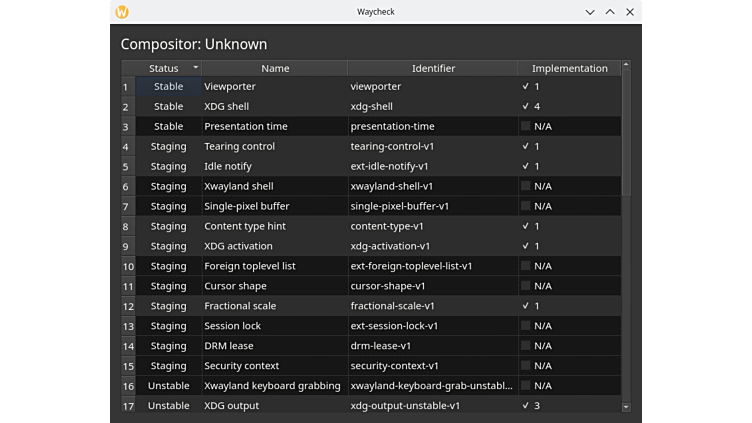
Task: Sort by the Identifier column header
Action: [433, 68]
